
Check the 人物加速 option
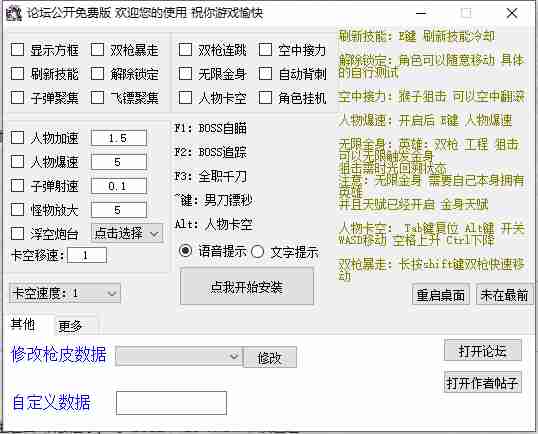point(17,138)
